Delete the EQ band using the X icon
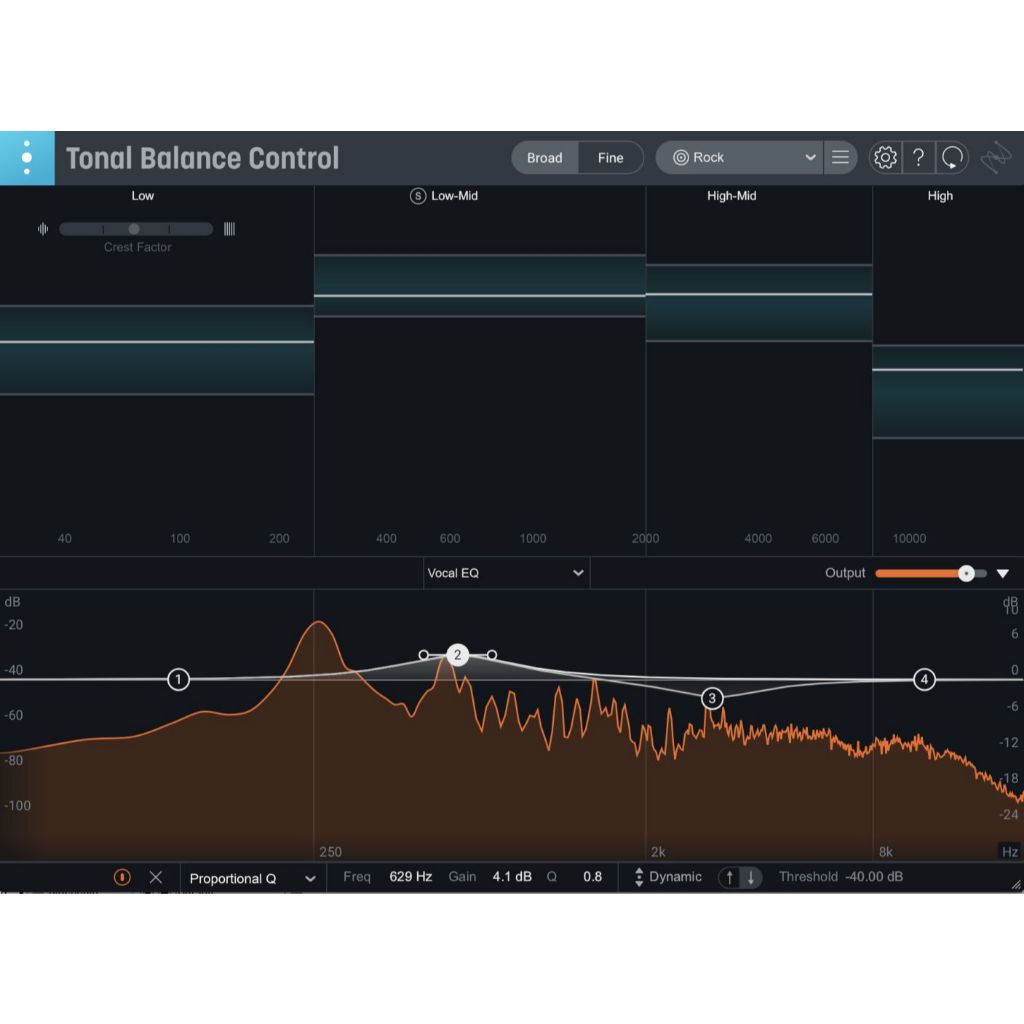This screenshot has width=1024, height=1024. coord(156,877)
